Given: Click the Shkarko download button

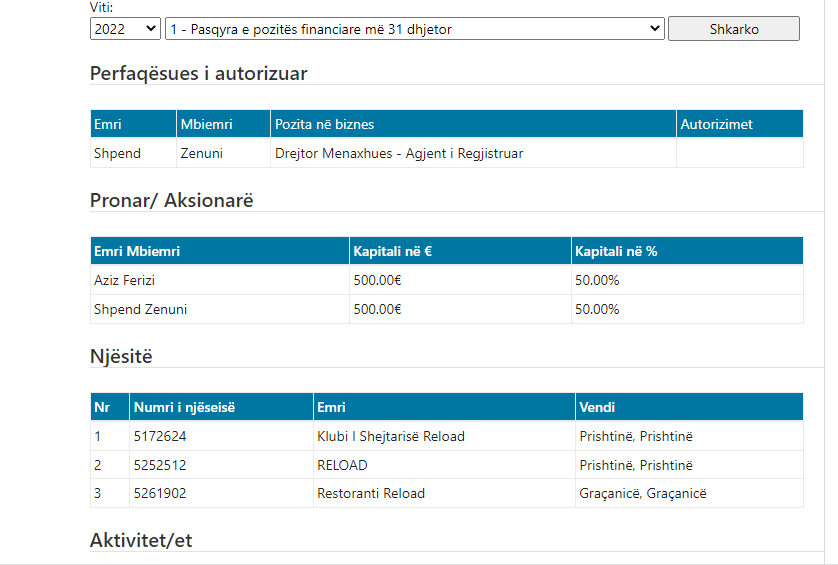Looking at the screenshot, I should (734, 29).
